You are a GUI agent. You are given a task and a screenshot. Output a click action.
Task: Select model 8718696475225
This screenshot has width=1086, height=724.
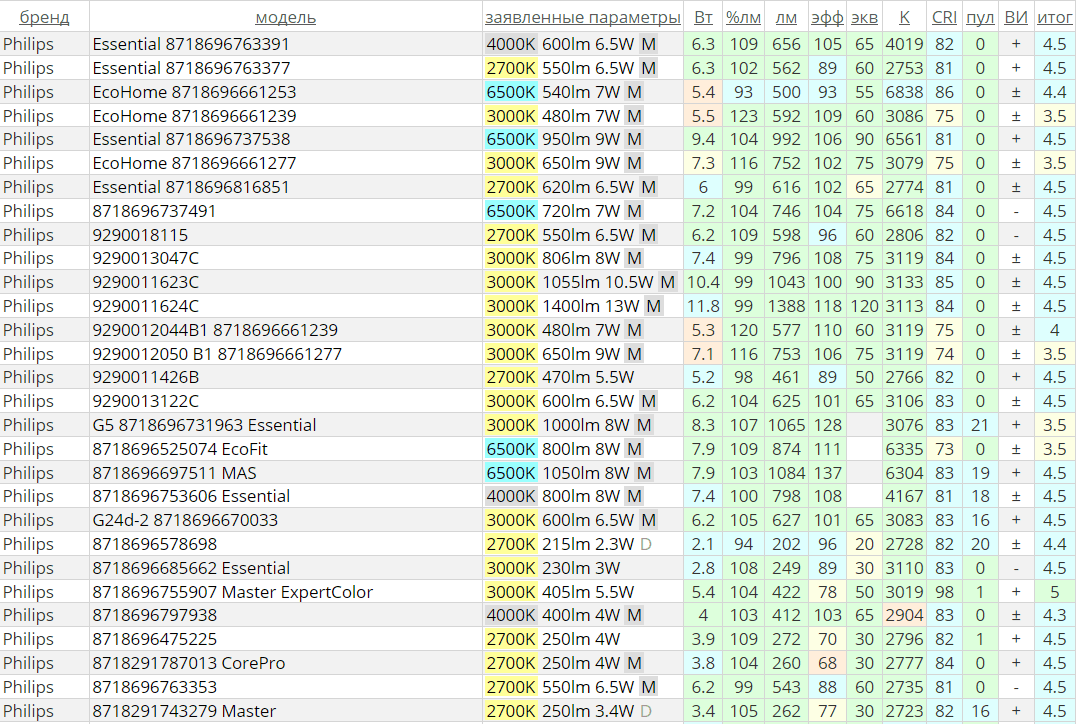click(154, 639)
